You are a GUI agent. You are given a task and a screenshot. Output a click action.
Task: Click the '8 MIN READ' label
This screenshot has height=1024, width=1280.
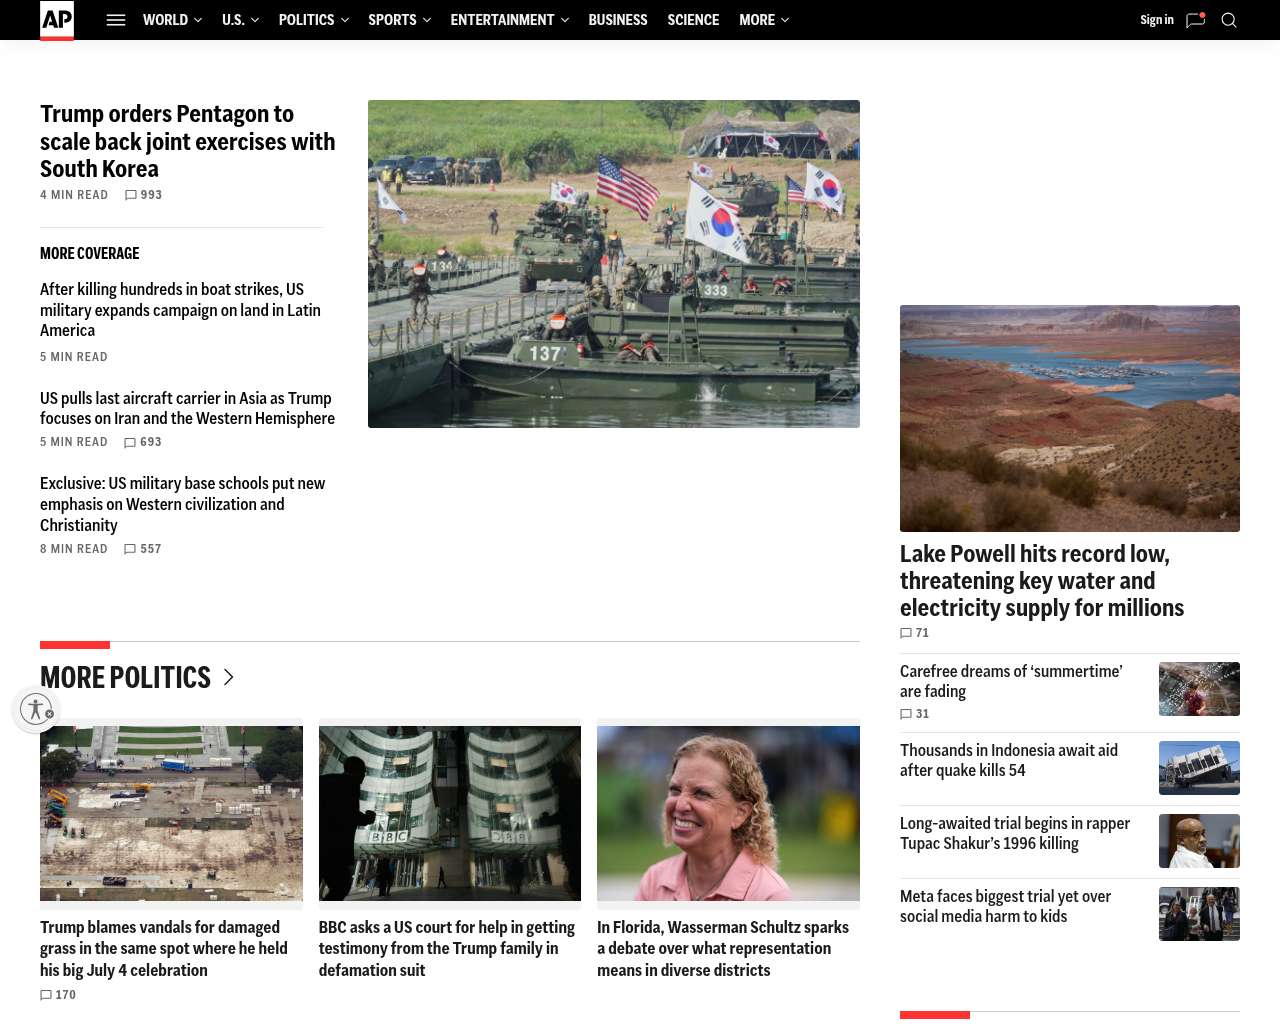point(74,549)
